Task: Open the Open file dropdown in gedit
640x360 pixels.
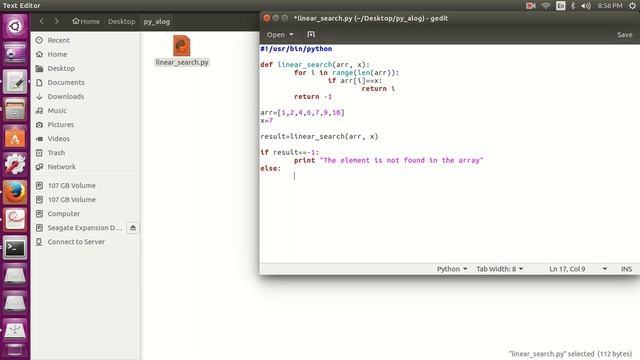Action: click(x=280, y=35)
